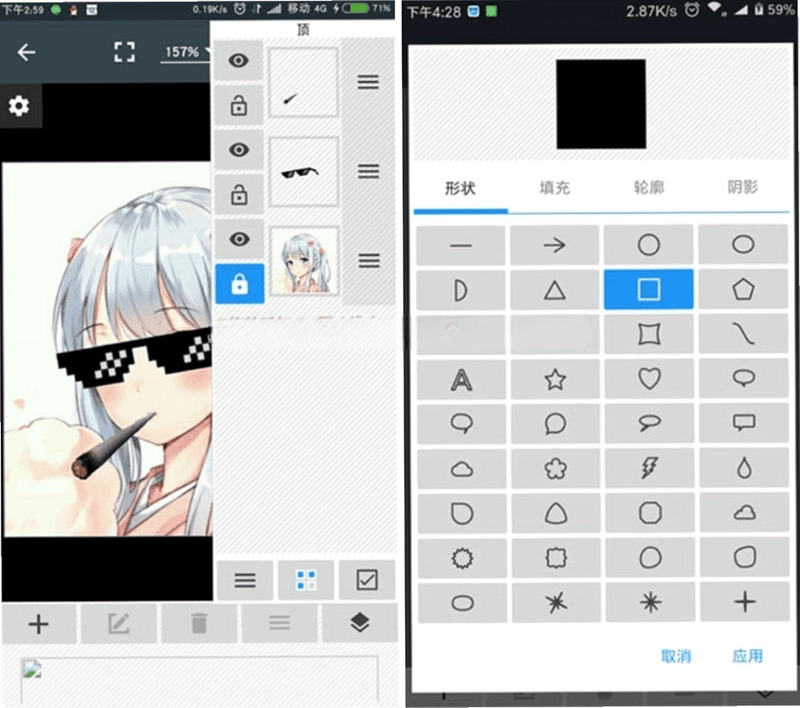
Task: Open the layer list menu button
Action: (x=245, y=580)
